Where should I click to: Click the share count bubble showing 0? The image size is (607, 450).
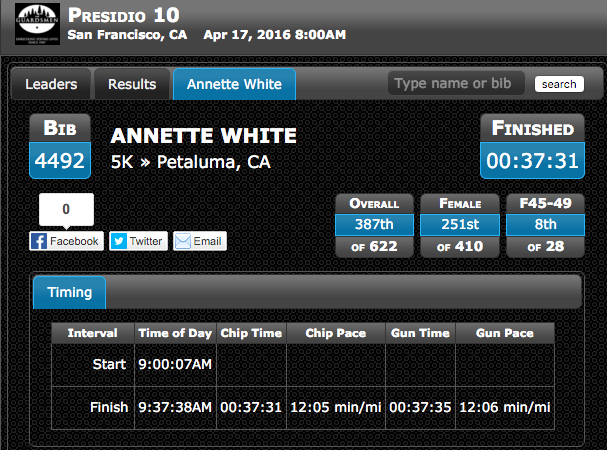[66, 210]
